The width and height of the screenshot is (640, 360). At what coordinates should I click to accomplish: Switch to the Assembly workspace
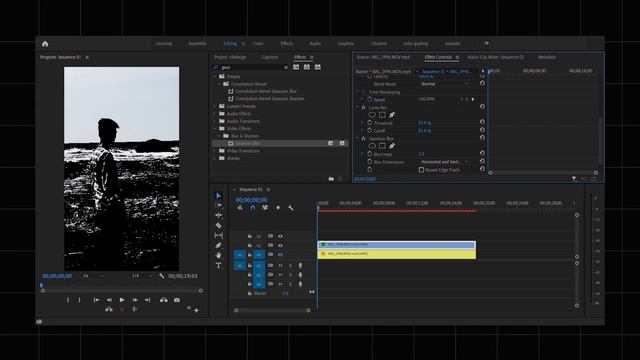click(198, 44)
